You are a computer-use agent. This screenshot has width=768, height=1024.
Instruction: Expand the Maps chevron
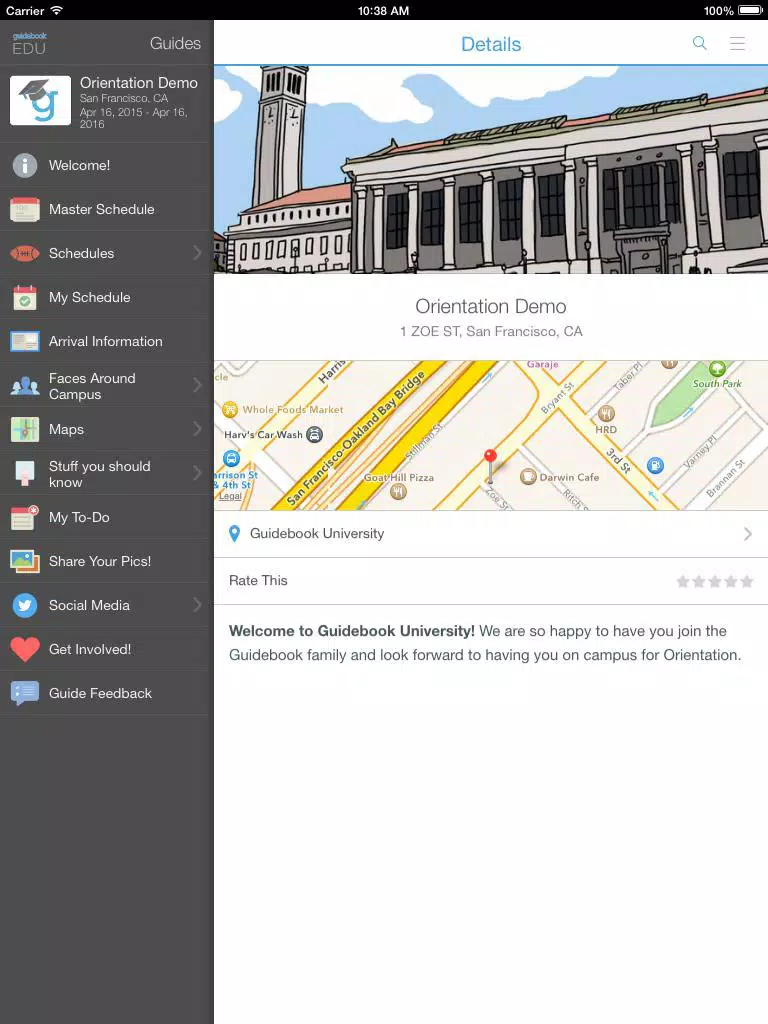point(197,429)
